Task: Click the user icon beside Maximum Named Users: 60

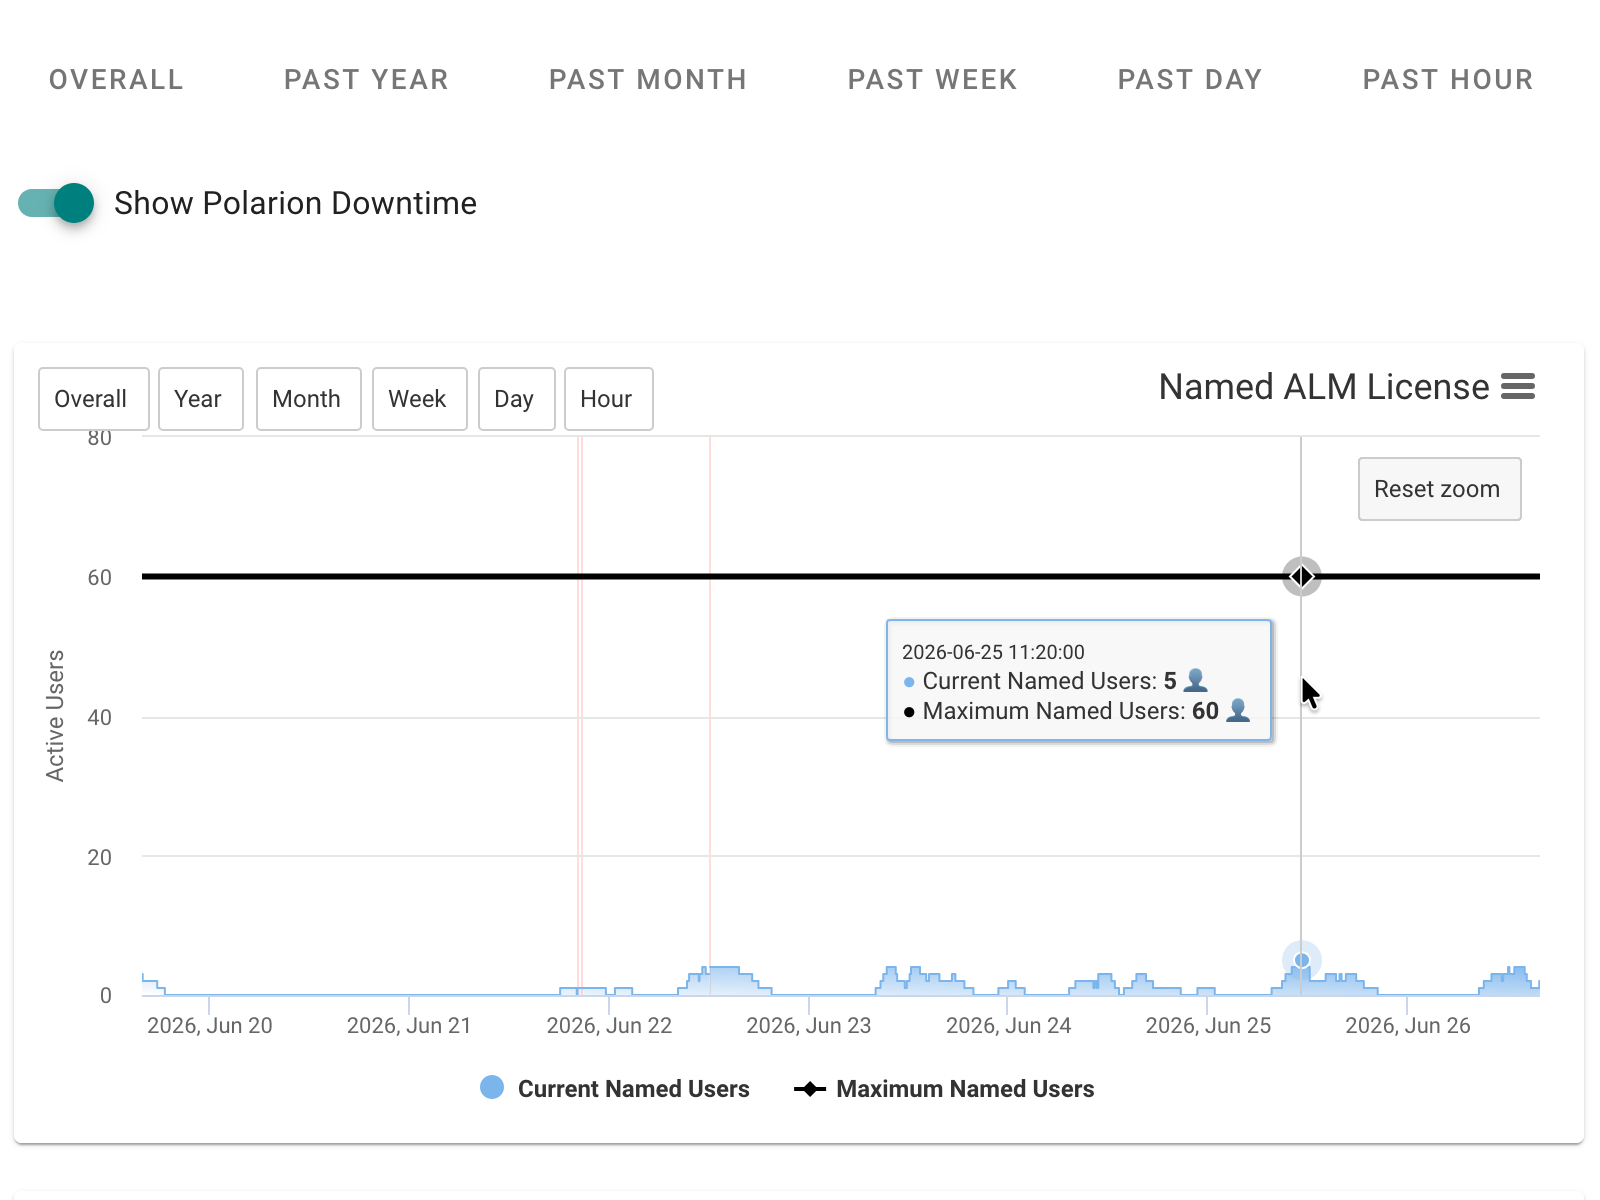Action: click(1238, 711)
